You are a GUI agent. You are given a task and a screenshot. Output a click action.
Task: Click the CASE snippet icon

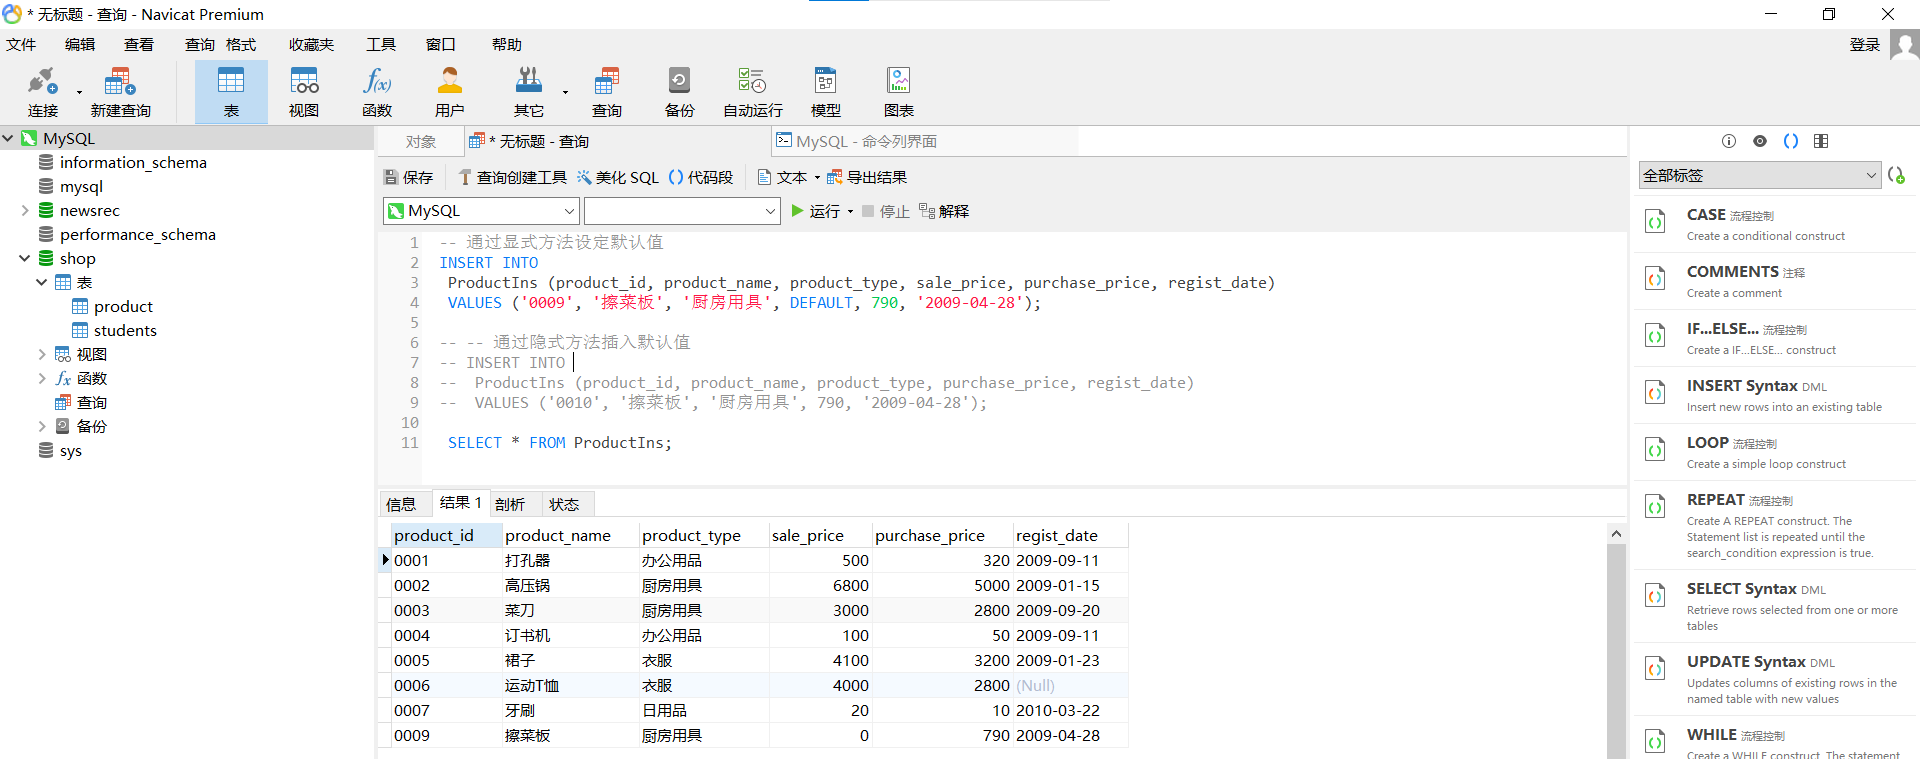pyautogui.click(x=1656, y=222)
